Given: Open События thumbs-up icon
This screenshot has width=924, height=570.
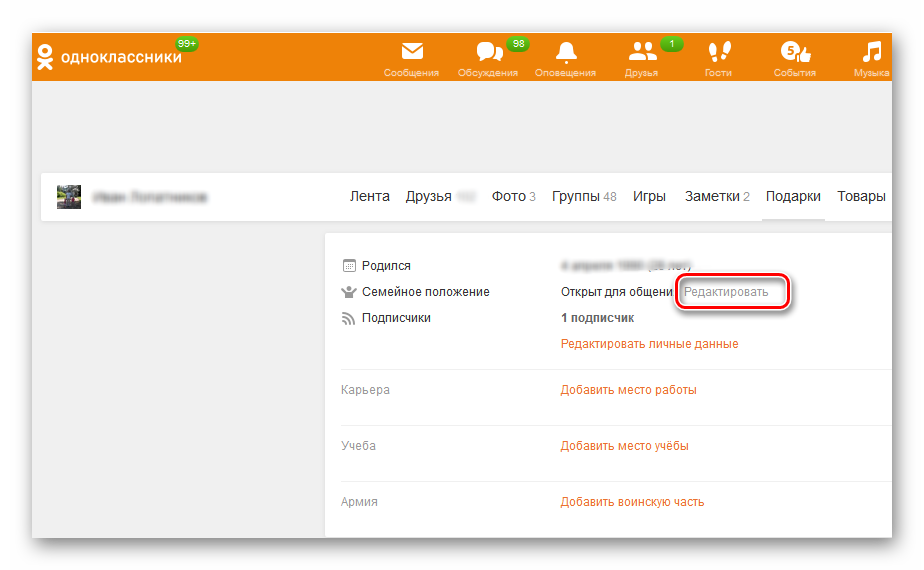Looking at the screenshot, I should (x=794, y=52).
